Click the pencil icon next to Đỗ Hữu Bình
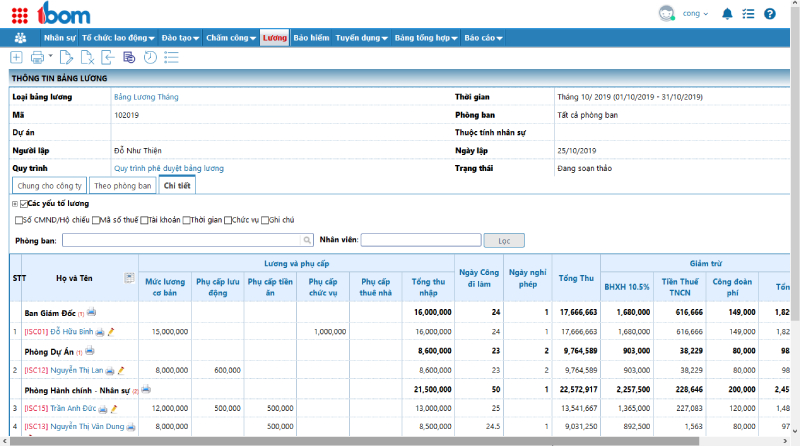800x446 pixels. click(111, 332)
